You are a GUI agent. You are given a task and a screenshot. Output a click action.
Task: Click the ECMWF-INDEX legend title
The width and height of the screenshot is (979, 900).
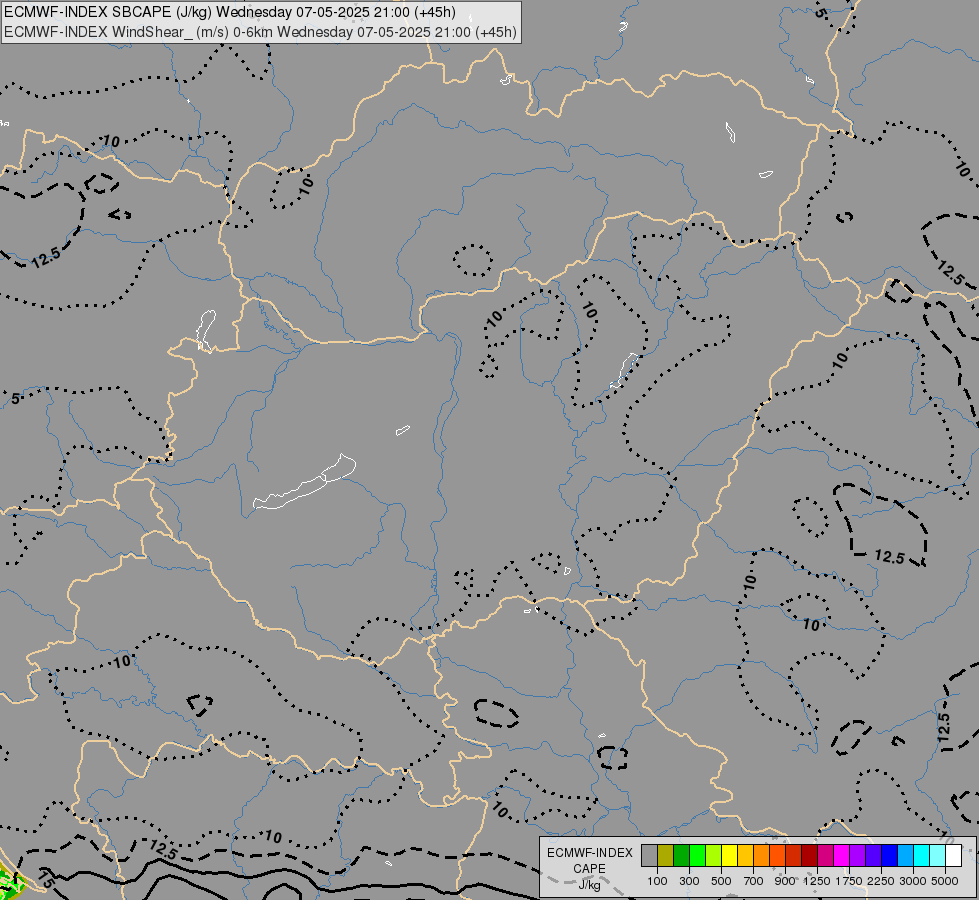(x=589, y=853)
